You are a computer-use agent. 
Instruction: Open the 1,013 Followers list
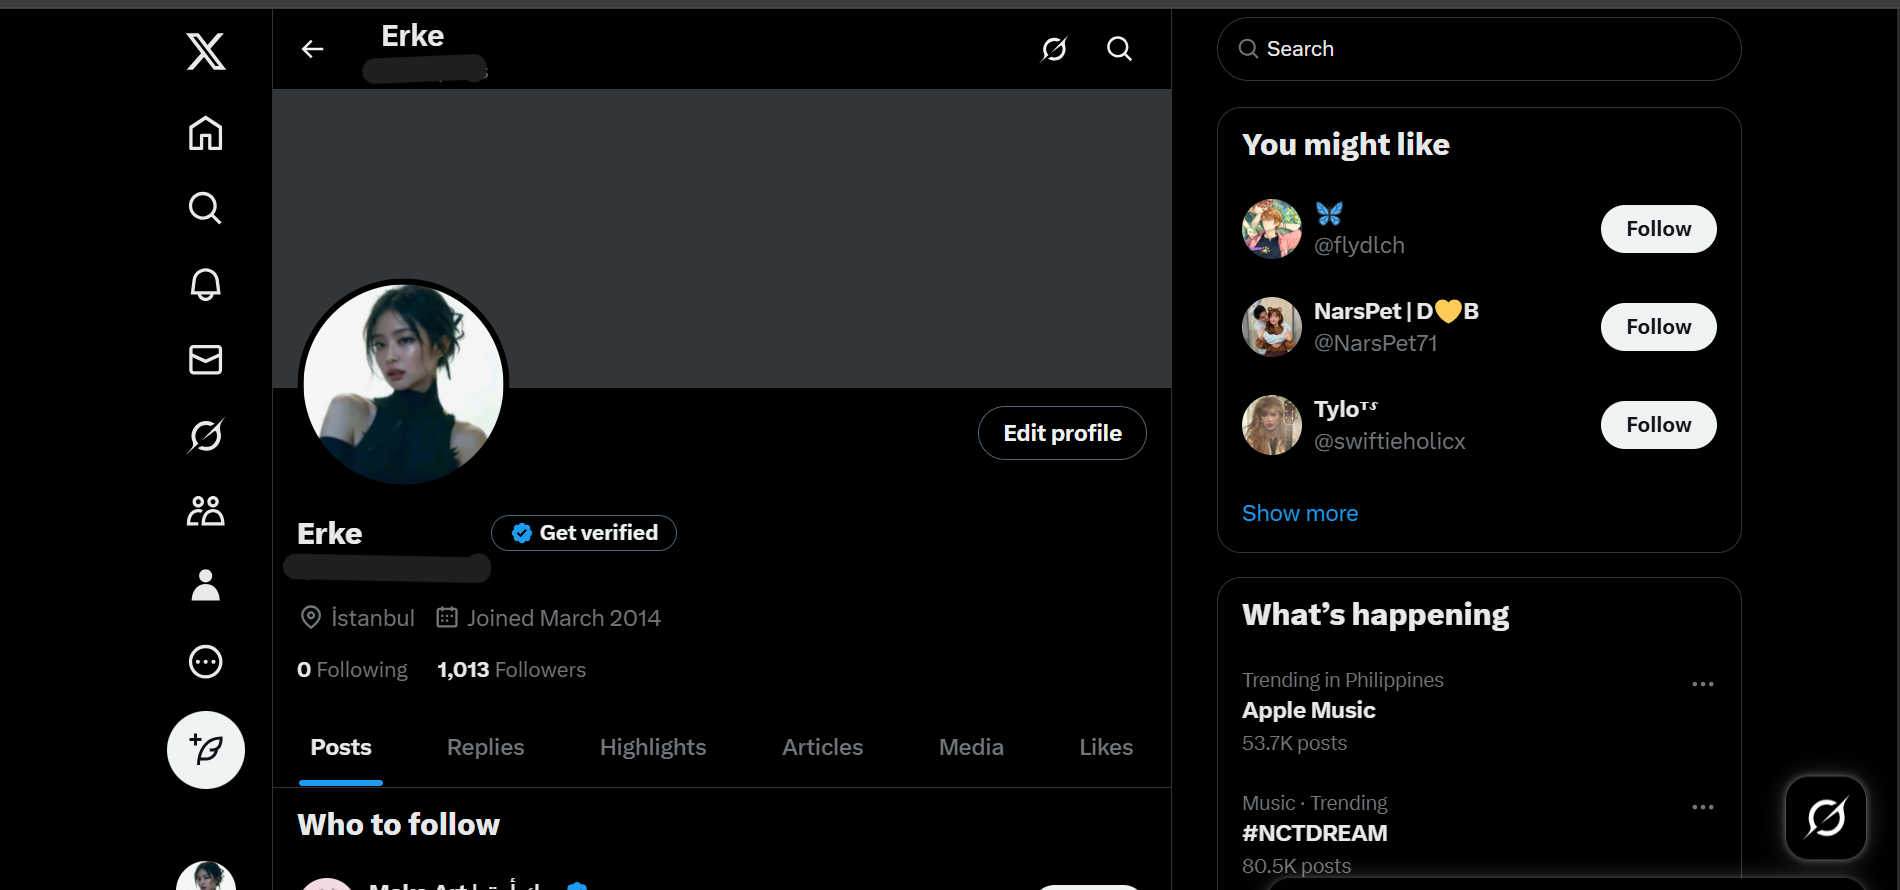(x=511, y=670)
